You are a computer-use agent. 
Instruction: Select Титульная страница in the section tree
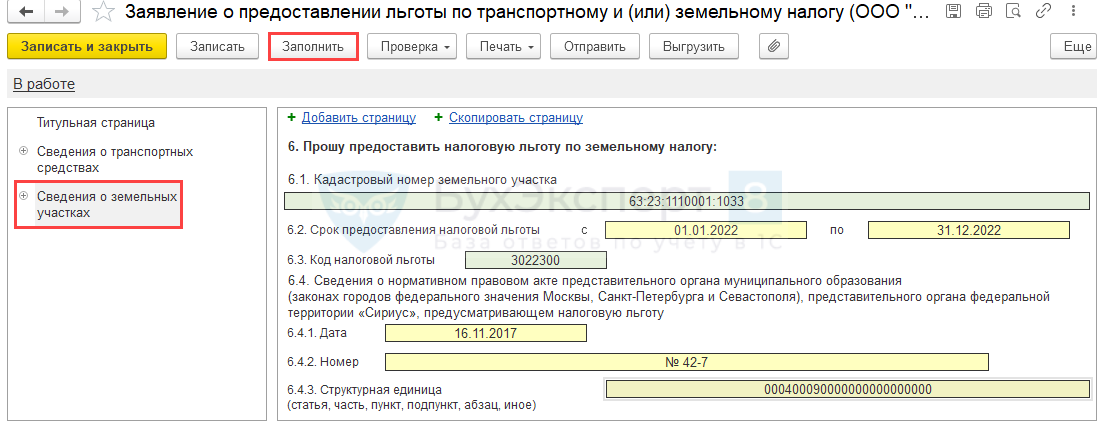(96, 123)
